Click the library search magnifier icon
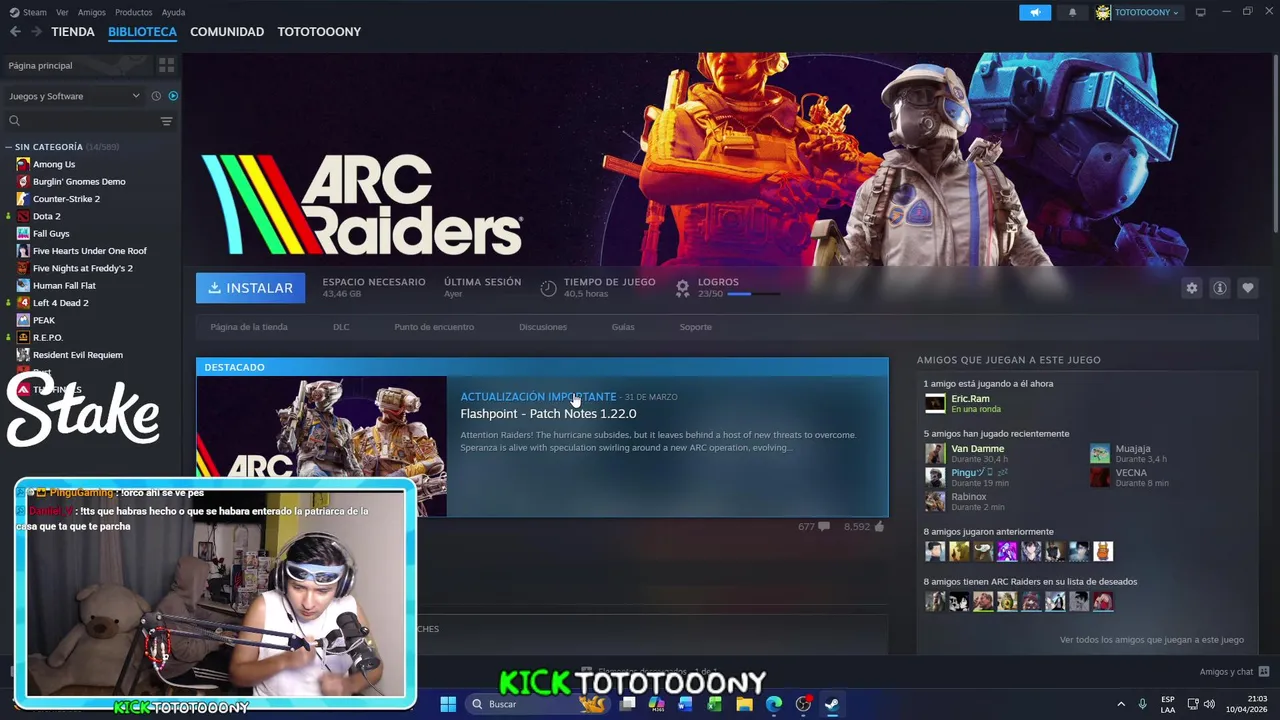This screenshot has height=720, width=1280. pos(14,121)
